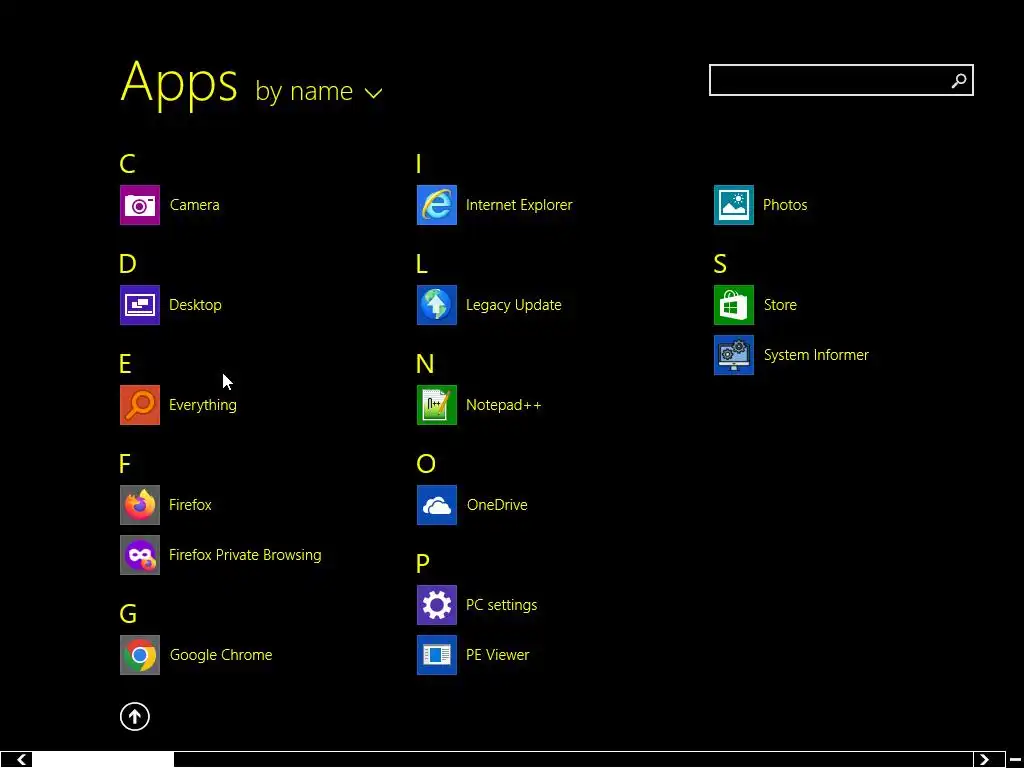Click the 'Photos' label
This screenshot has width=1024, height=768.
[x=785, y=205]
